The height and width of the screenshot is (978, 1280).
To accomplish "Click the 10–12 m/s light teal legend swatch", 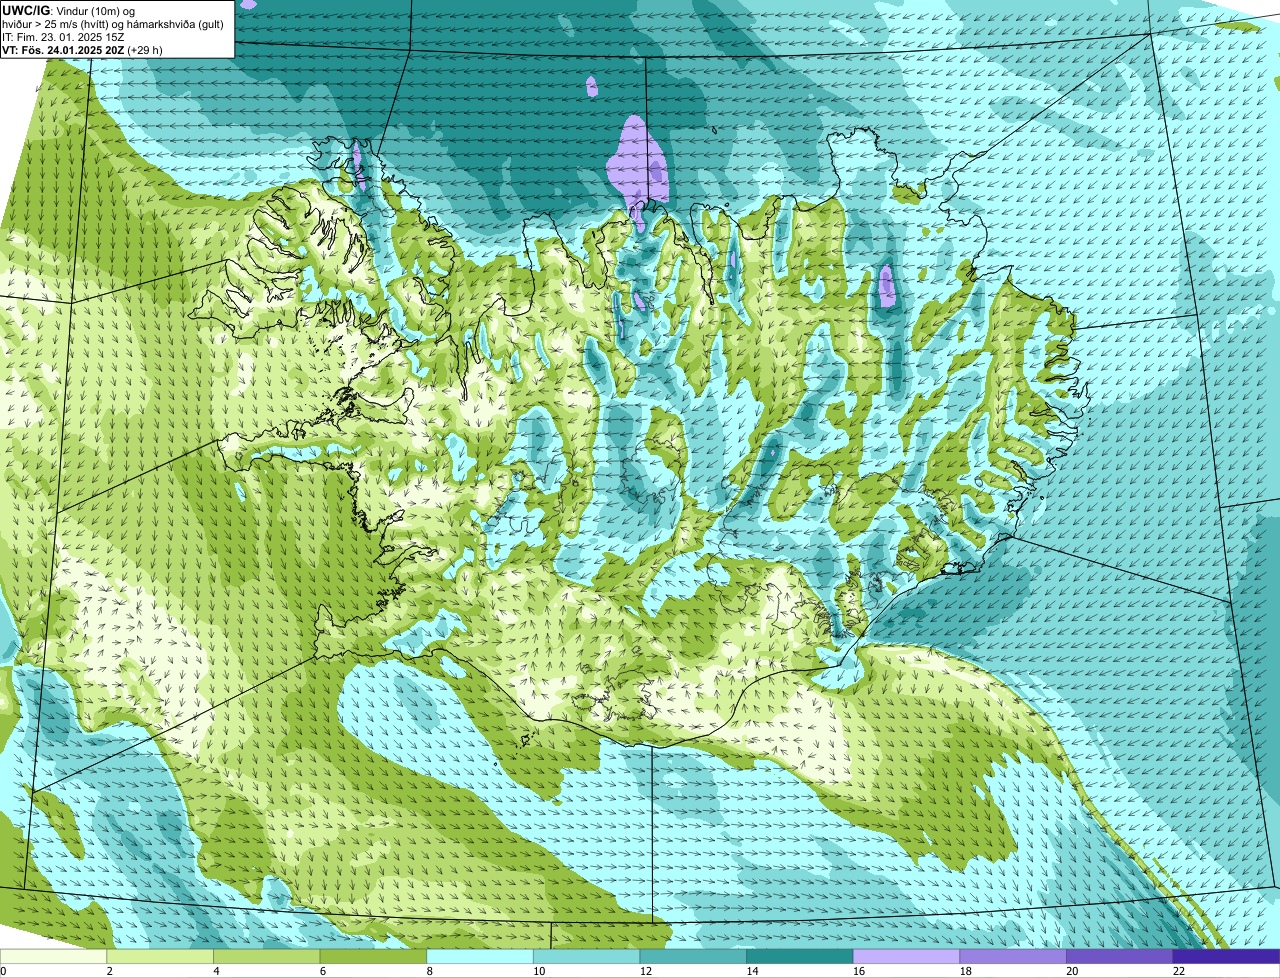I will (586, 956).
